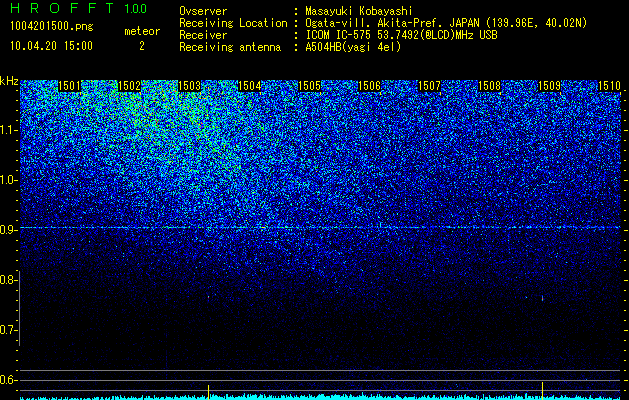The width and height of the screenshot is (629, 400).
Task: Click the horizontal 0.9 kHz carrier line
Action: pos(320,227)
